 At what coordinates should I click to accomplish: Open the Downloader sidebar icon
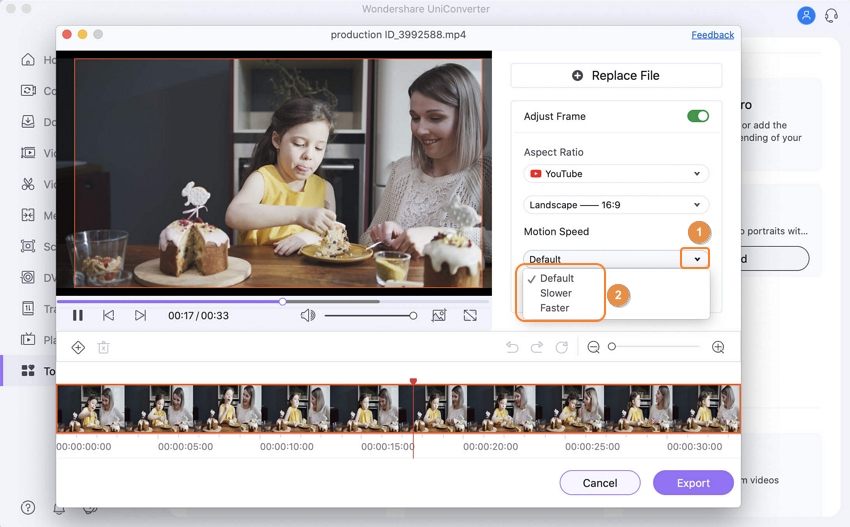(x=28, y=121)
